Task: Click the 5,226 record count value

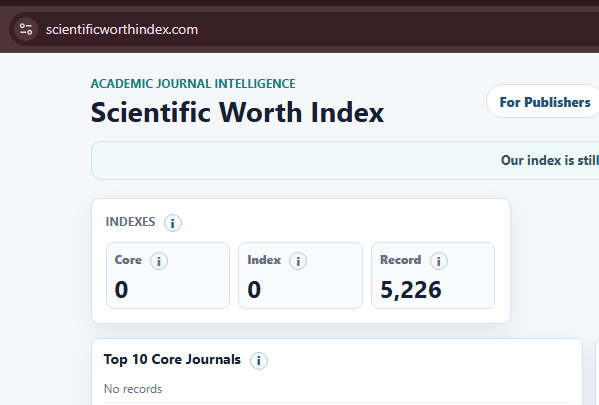Action: click(411, 290)
